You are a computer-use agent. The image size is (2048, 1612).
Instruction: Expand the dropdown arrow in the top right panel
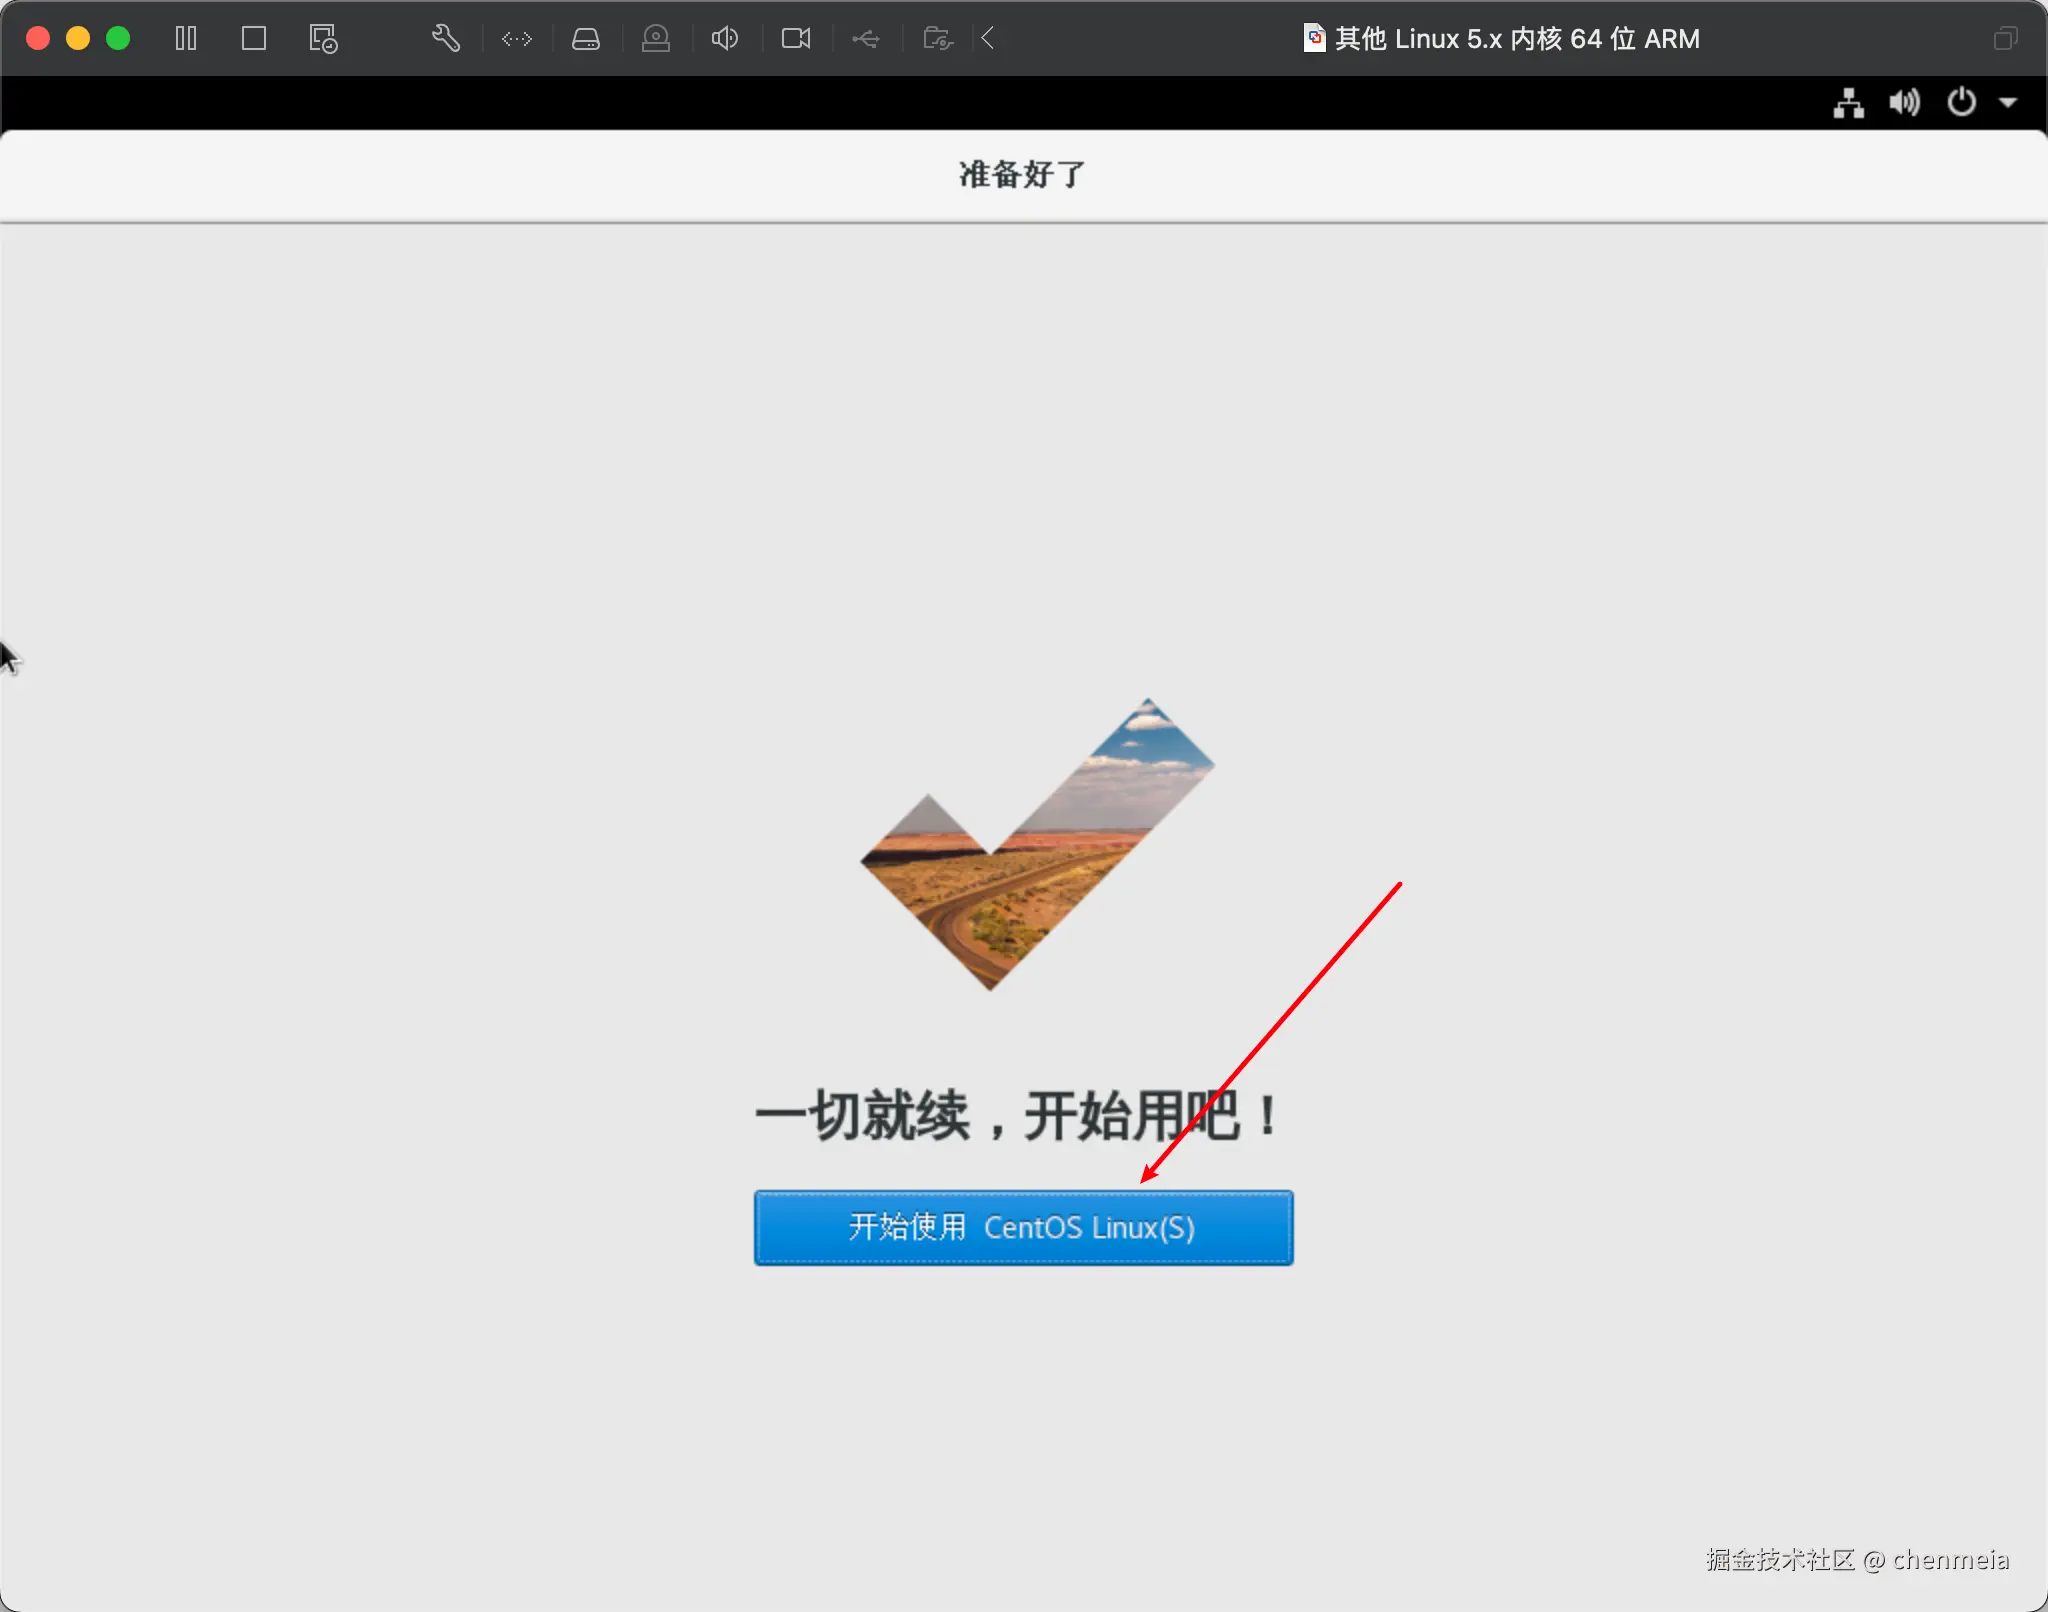[x=2010, y=103]
